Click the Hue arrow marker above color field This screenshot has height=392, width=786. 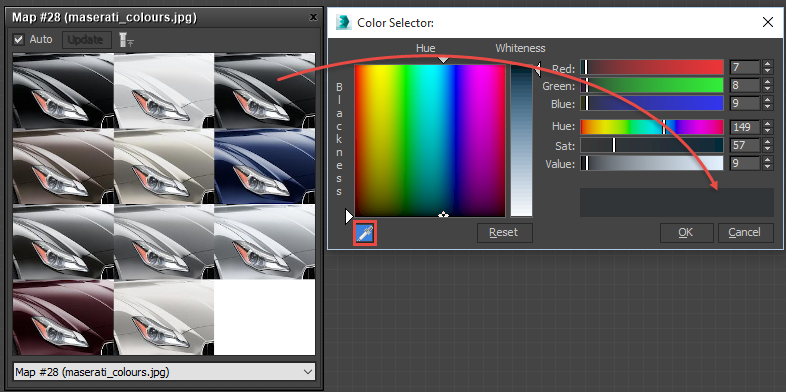click(x=443, y=60)
